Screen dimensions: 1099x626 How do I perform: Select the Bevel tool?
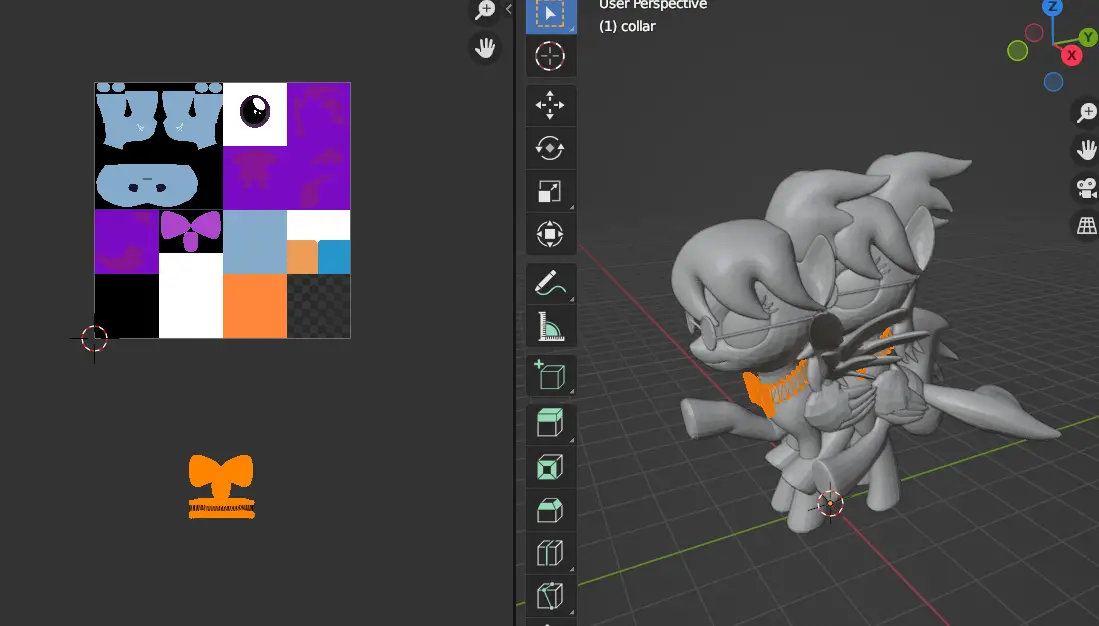pyautogui.click(x=550, y=510)
